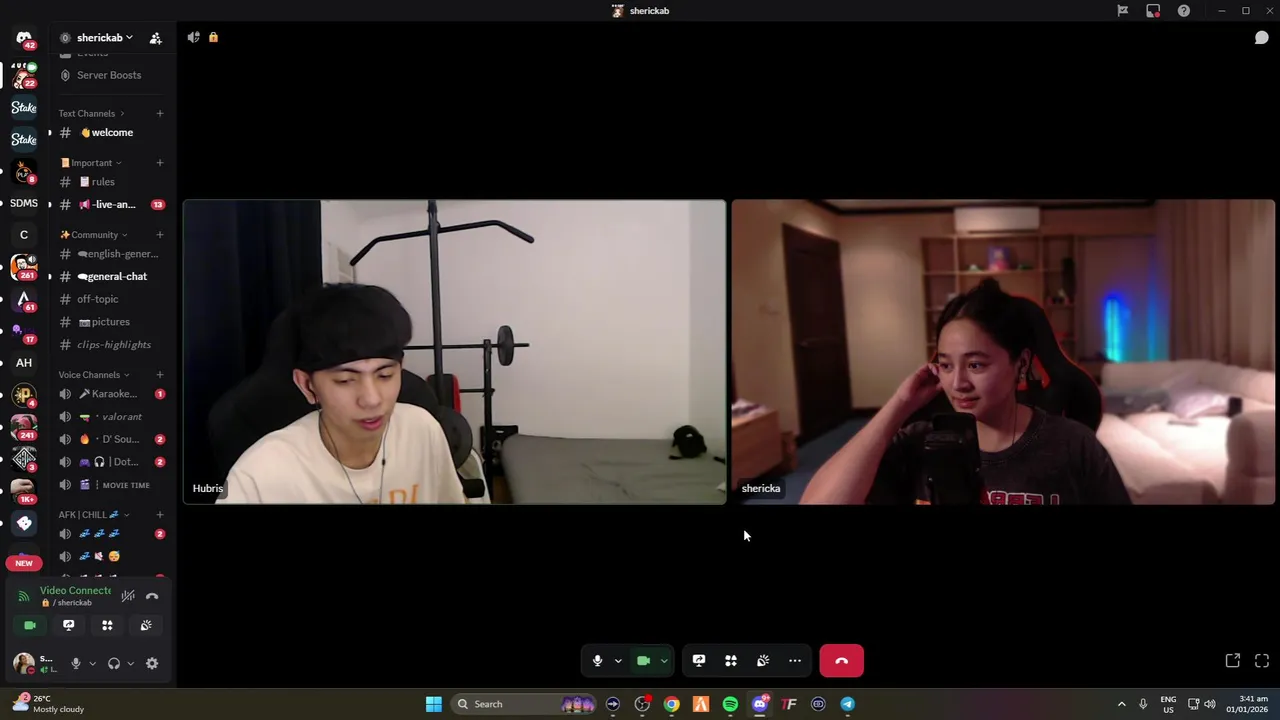Open User Settings gear icon

(x=152, y=663)
